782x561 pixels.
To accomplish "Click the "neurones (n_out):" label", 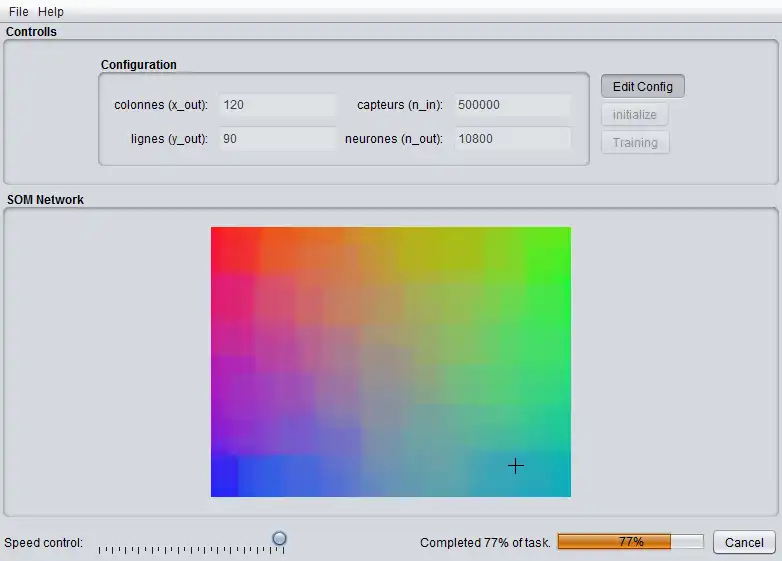I will pos(394,139).
